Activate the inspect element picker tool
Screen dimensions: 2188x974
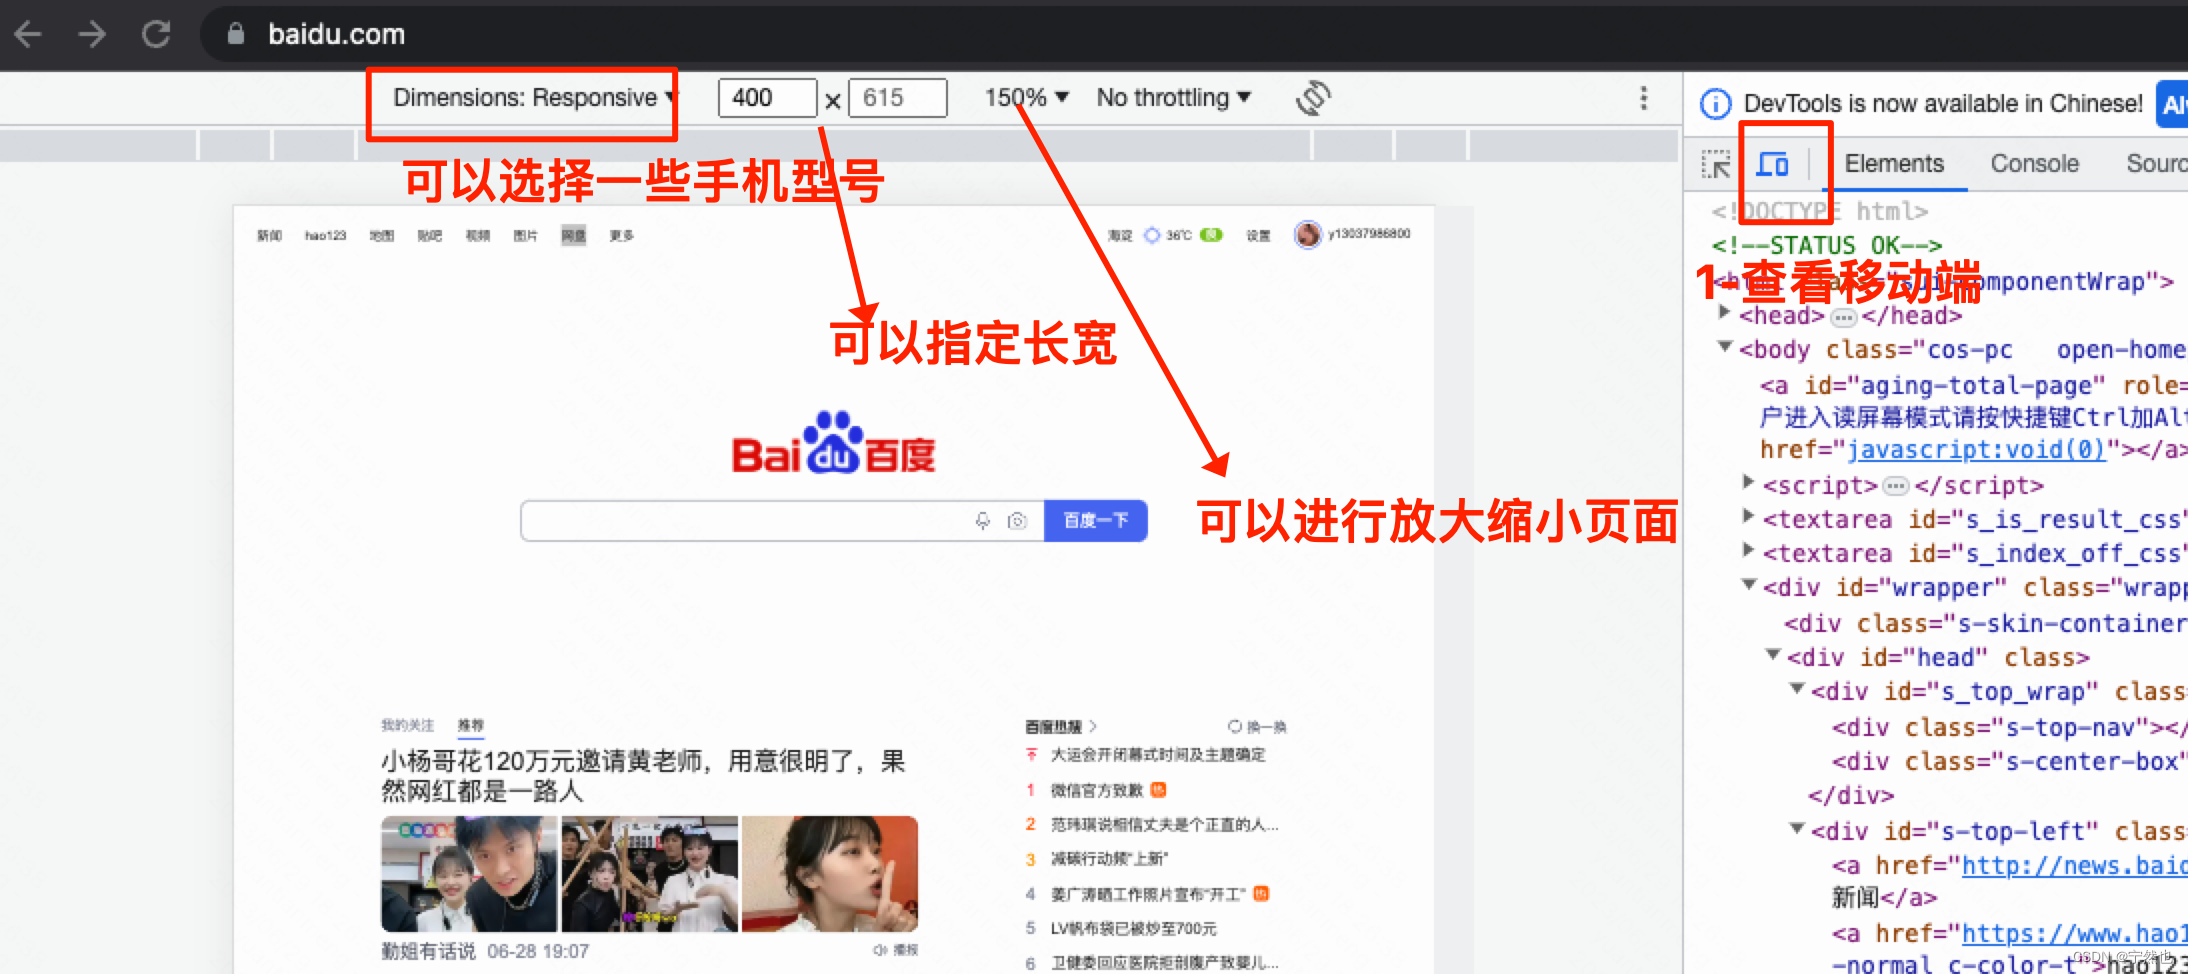point(1716,164)
